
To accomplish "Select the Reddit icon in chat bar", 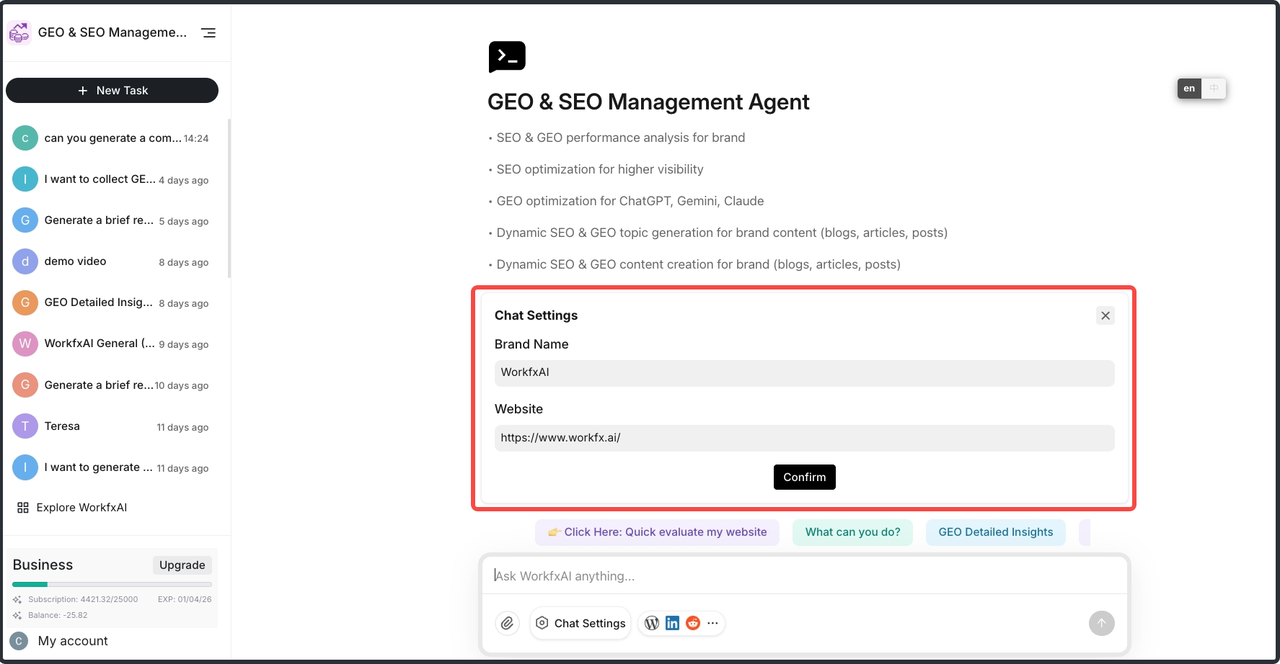I will [693, 623].
